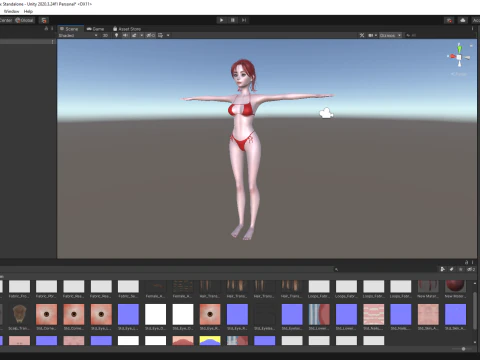The image size is (480, 360).
Task: Open the component tools wrench icon
Action: [x=362, y=35]
